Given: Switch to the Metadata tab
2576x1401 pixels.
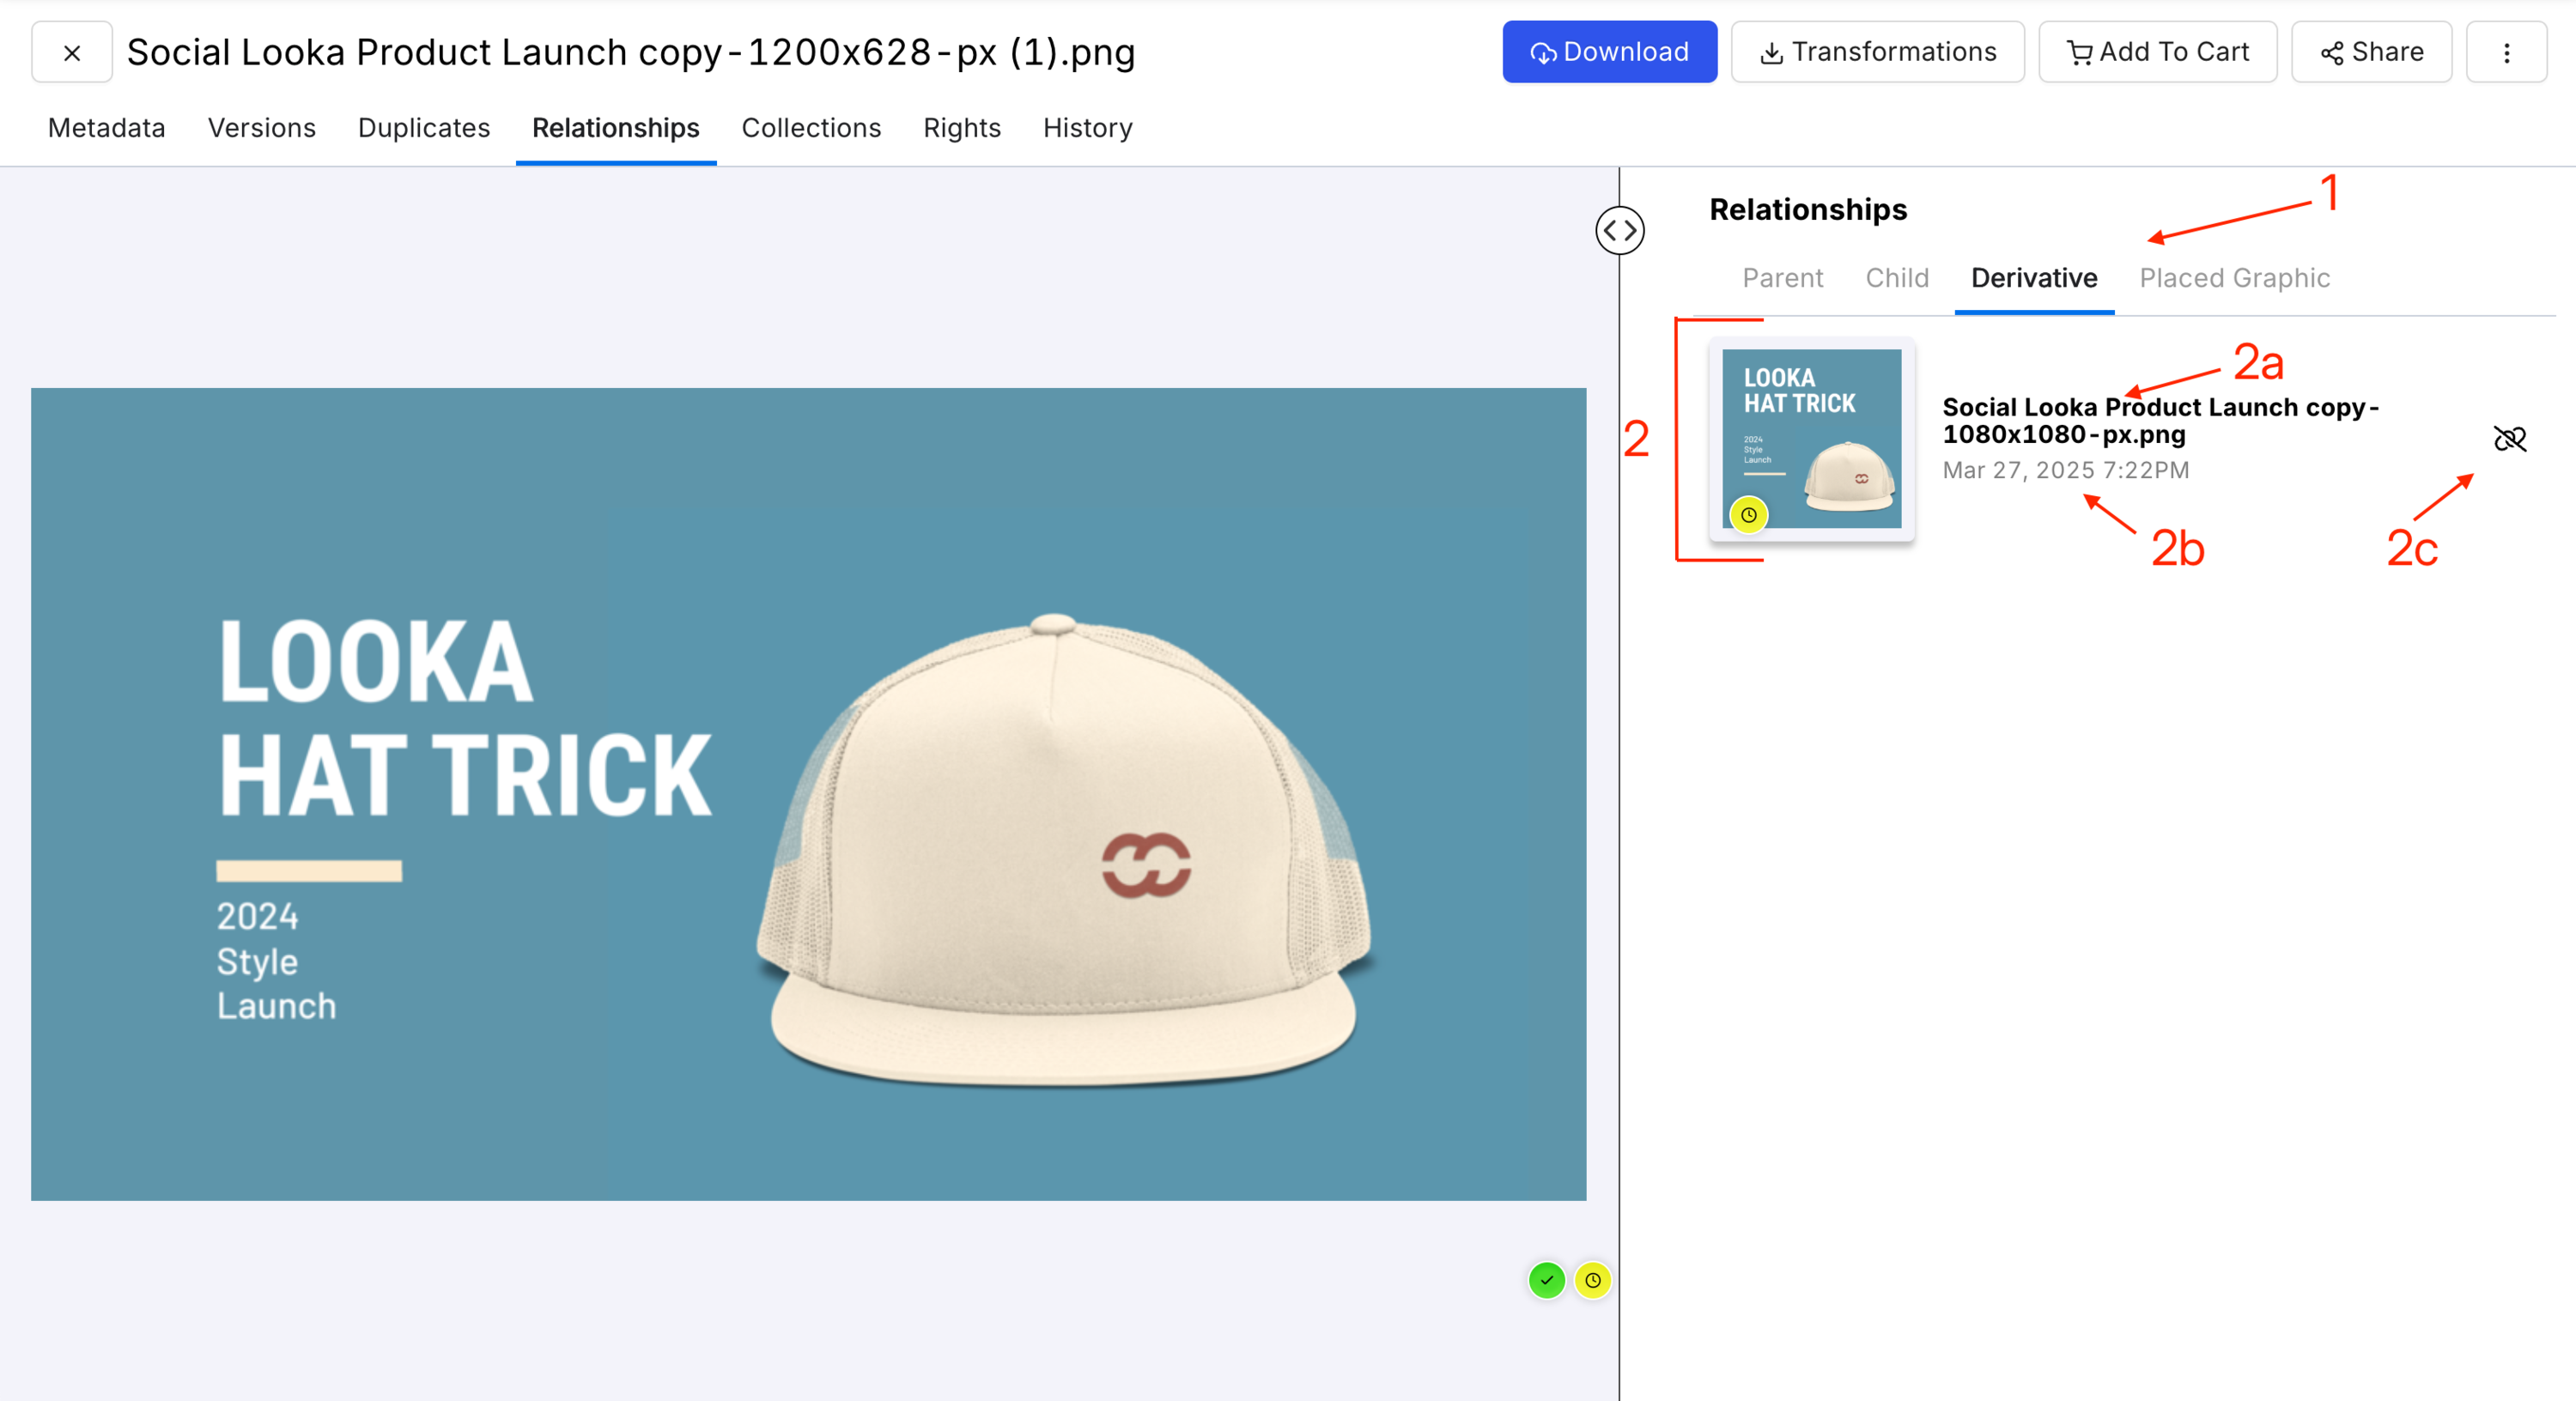Looking at the screenshot, I should tap(106, 128).
